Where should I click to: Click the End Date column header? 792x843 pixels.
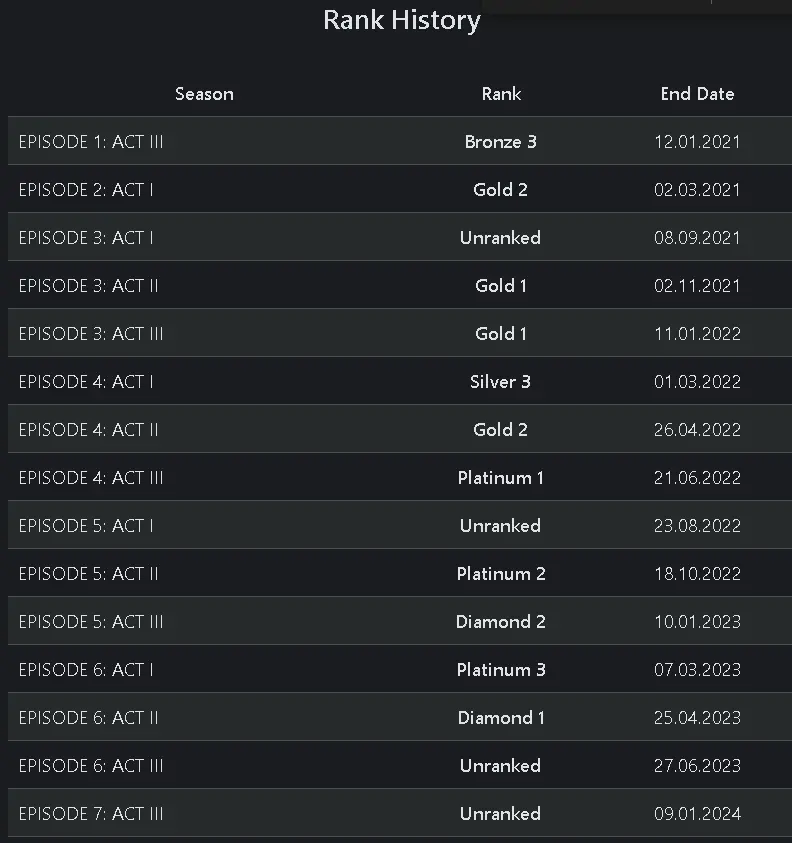coord(697,94)
